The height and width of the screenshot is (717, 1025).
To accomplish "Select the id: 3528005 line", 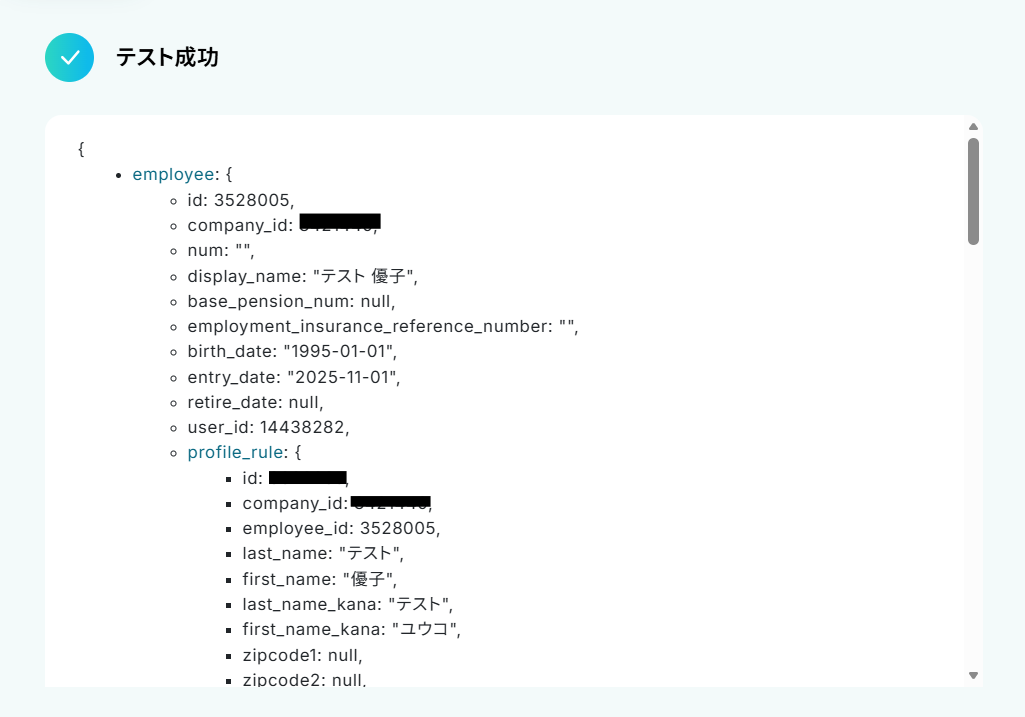I will click(241, 200).
